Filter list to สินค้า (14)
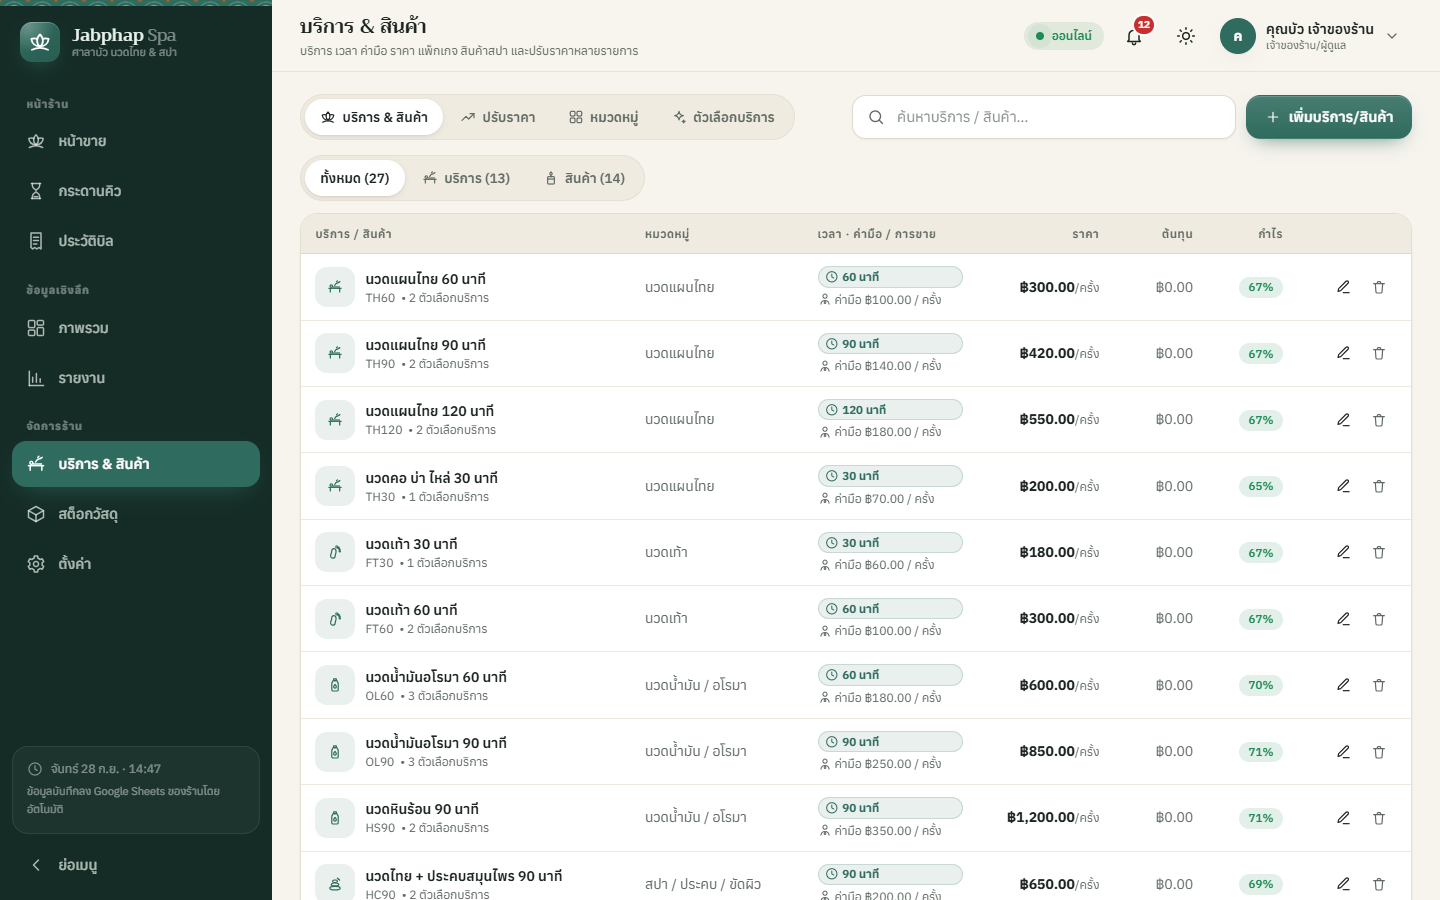 click(585, 178)
